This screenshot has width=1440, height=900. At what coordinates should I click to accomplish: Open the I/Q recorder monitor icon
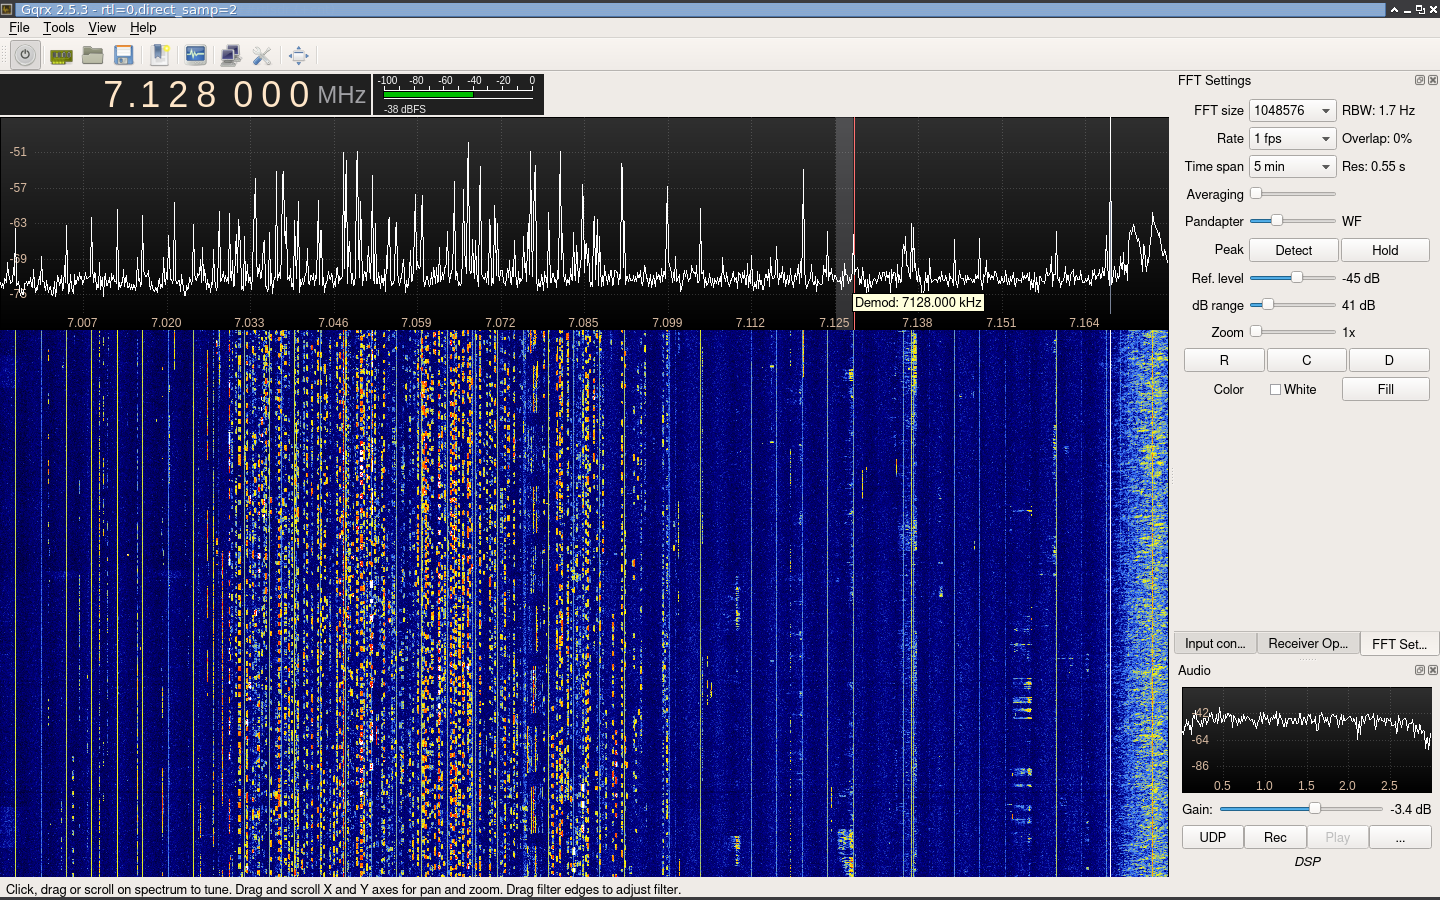(x=196, y=55)
